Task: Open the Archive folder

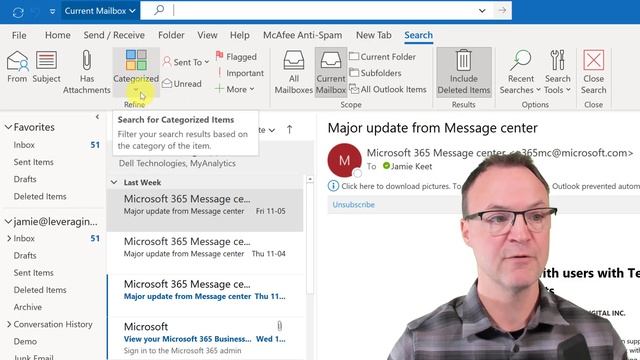Action: click(x=27, y=307)
